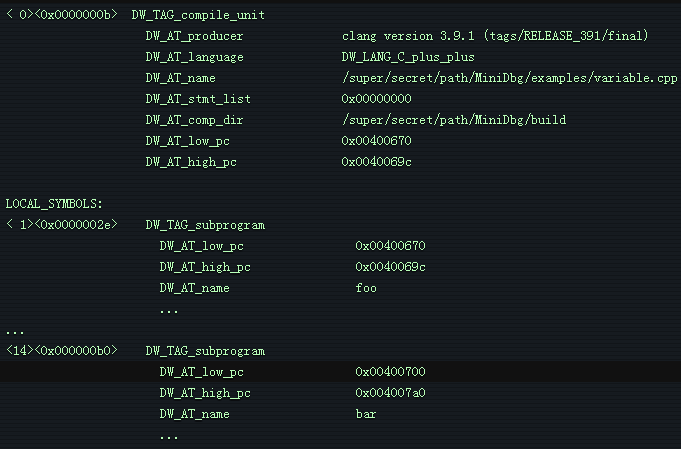Click the DW_AT_low_pc label in the highlighted row
This screenshot has height=449, width=681.
coord(201,371)
